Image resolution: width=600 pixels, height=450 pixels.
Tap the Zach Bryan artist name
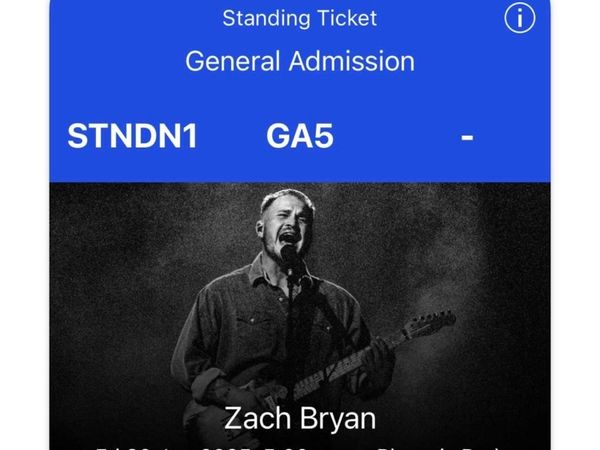[x=300, y=418]
